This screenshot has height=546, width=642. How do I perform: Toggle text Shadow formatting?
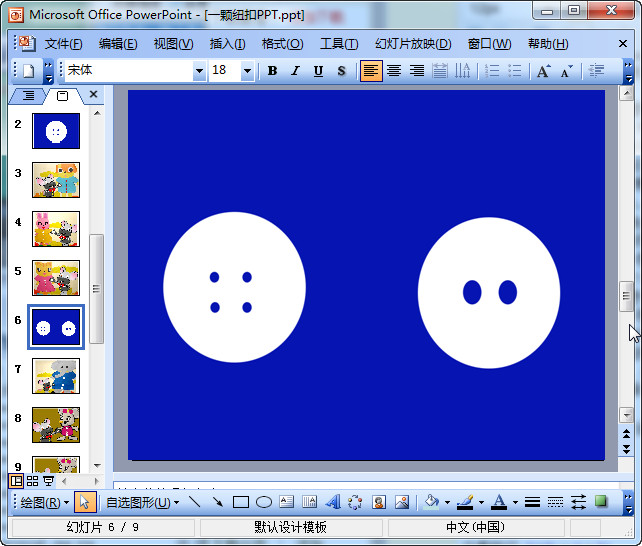(341, 71)
